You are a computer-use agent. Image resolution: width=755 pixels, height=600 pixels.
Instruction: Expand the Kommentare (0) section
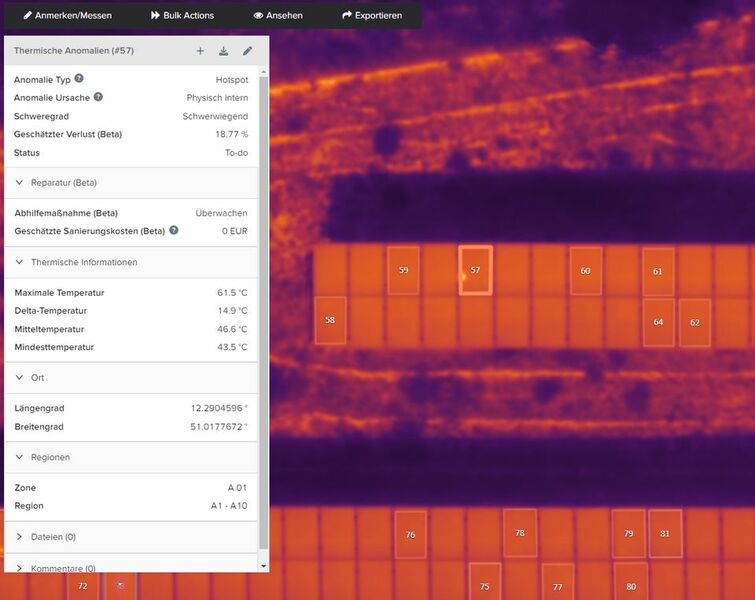click(20, 568)
